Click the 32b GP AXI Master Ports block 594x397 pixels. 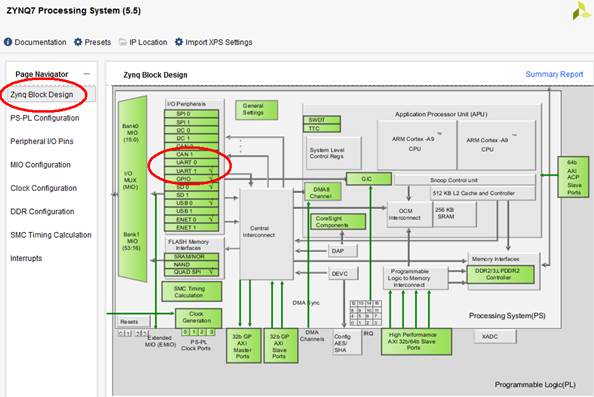(x=244, y=346)
